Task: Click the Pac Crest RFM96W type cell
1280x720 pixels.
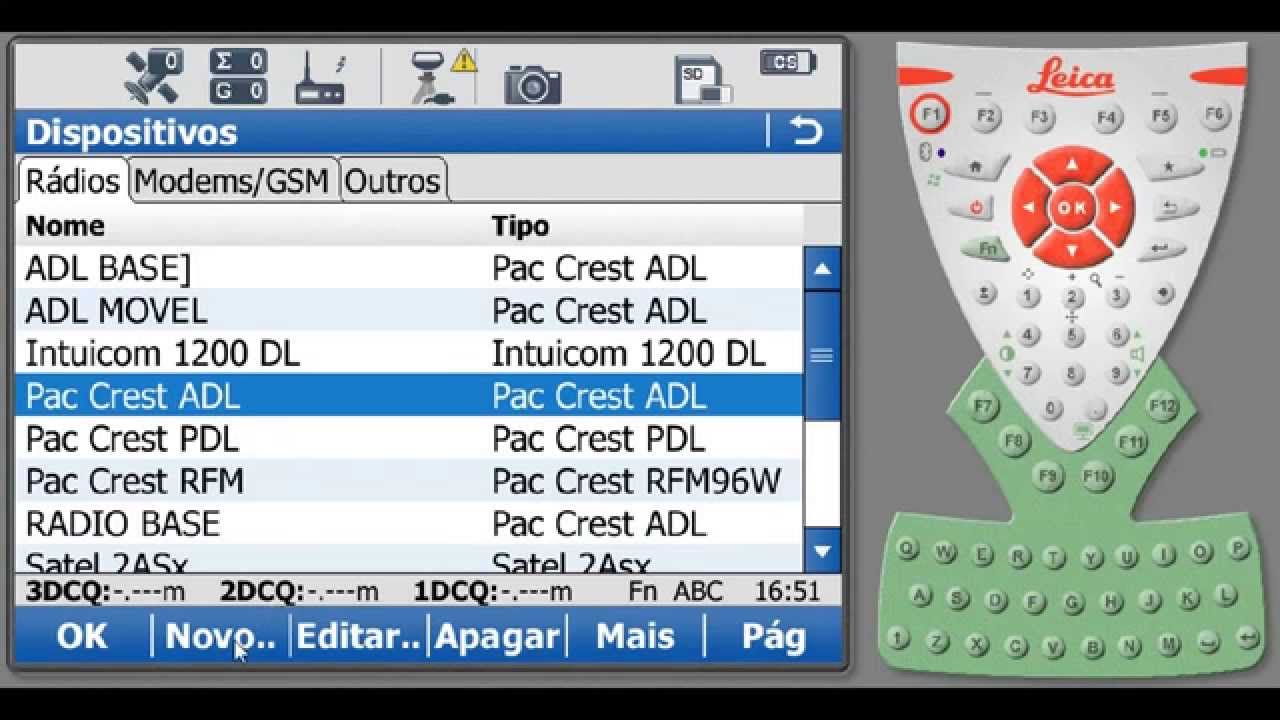Action: pyautogui.click(x=636, y=481)
